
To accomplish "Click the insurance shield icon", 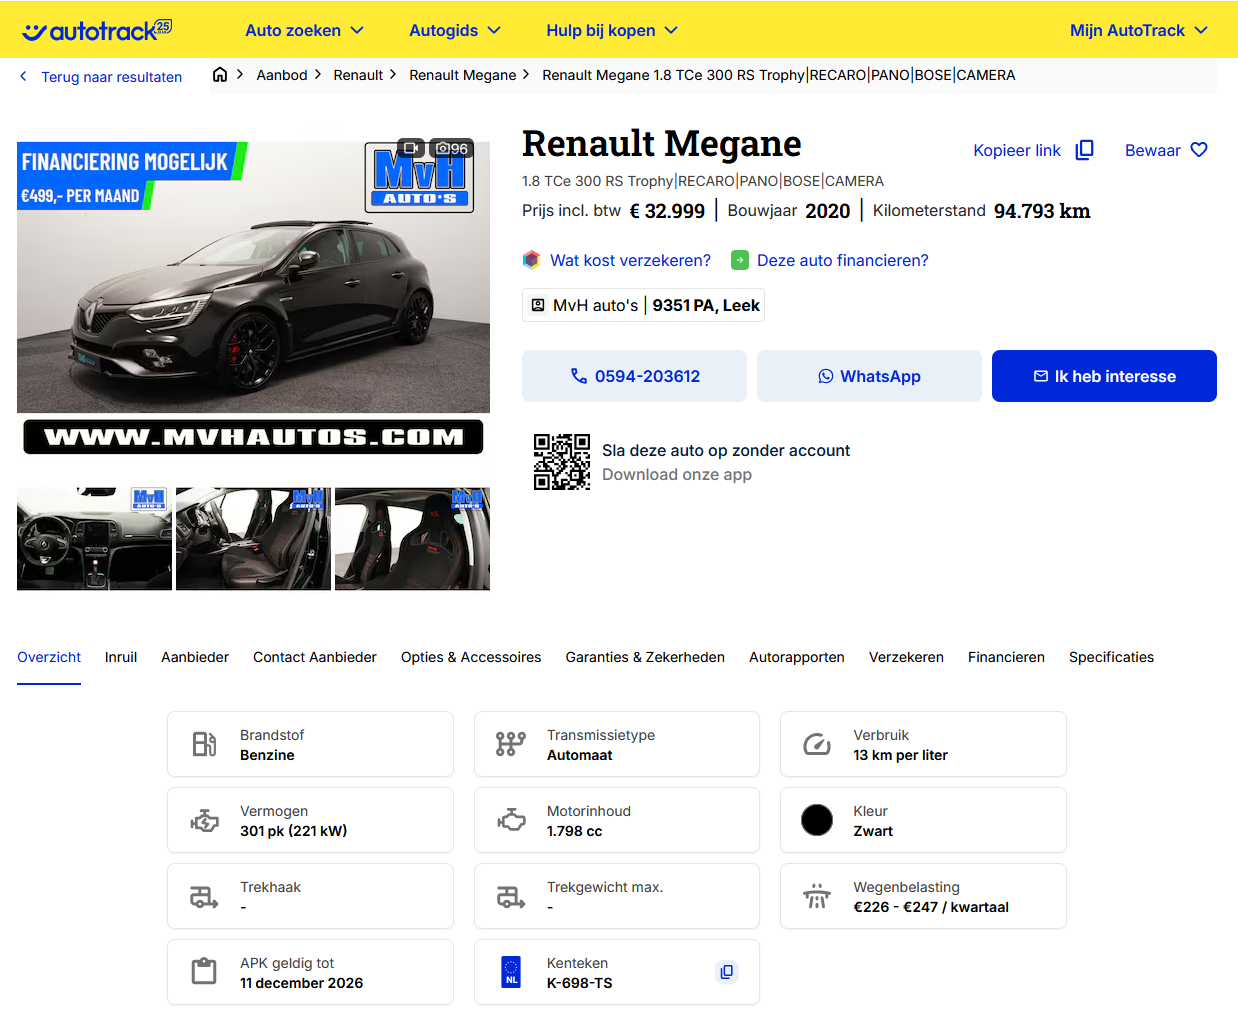I will click(x=532, y=260).
